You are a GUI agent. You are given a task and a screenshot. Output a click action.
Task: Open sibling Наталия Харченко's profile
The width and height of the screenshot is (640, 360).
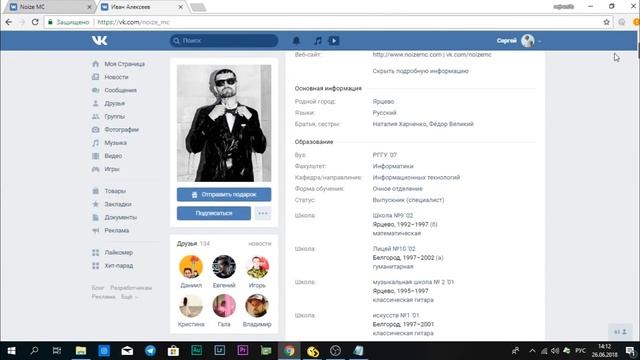coord(399,124)
